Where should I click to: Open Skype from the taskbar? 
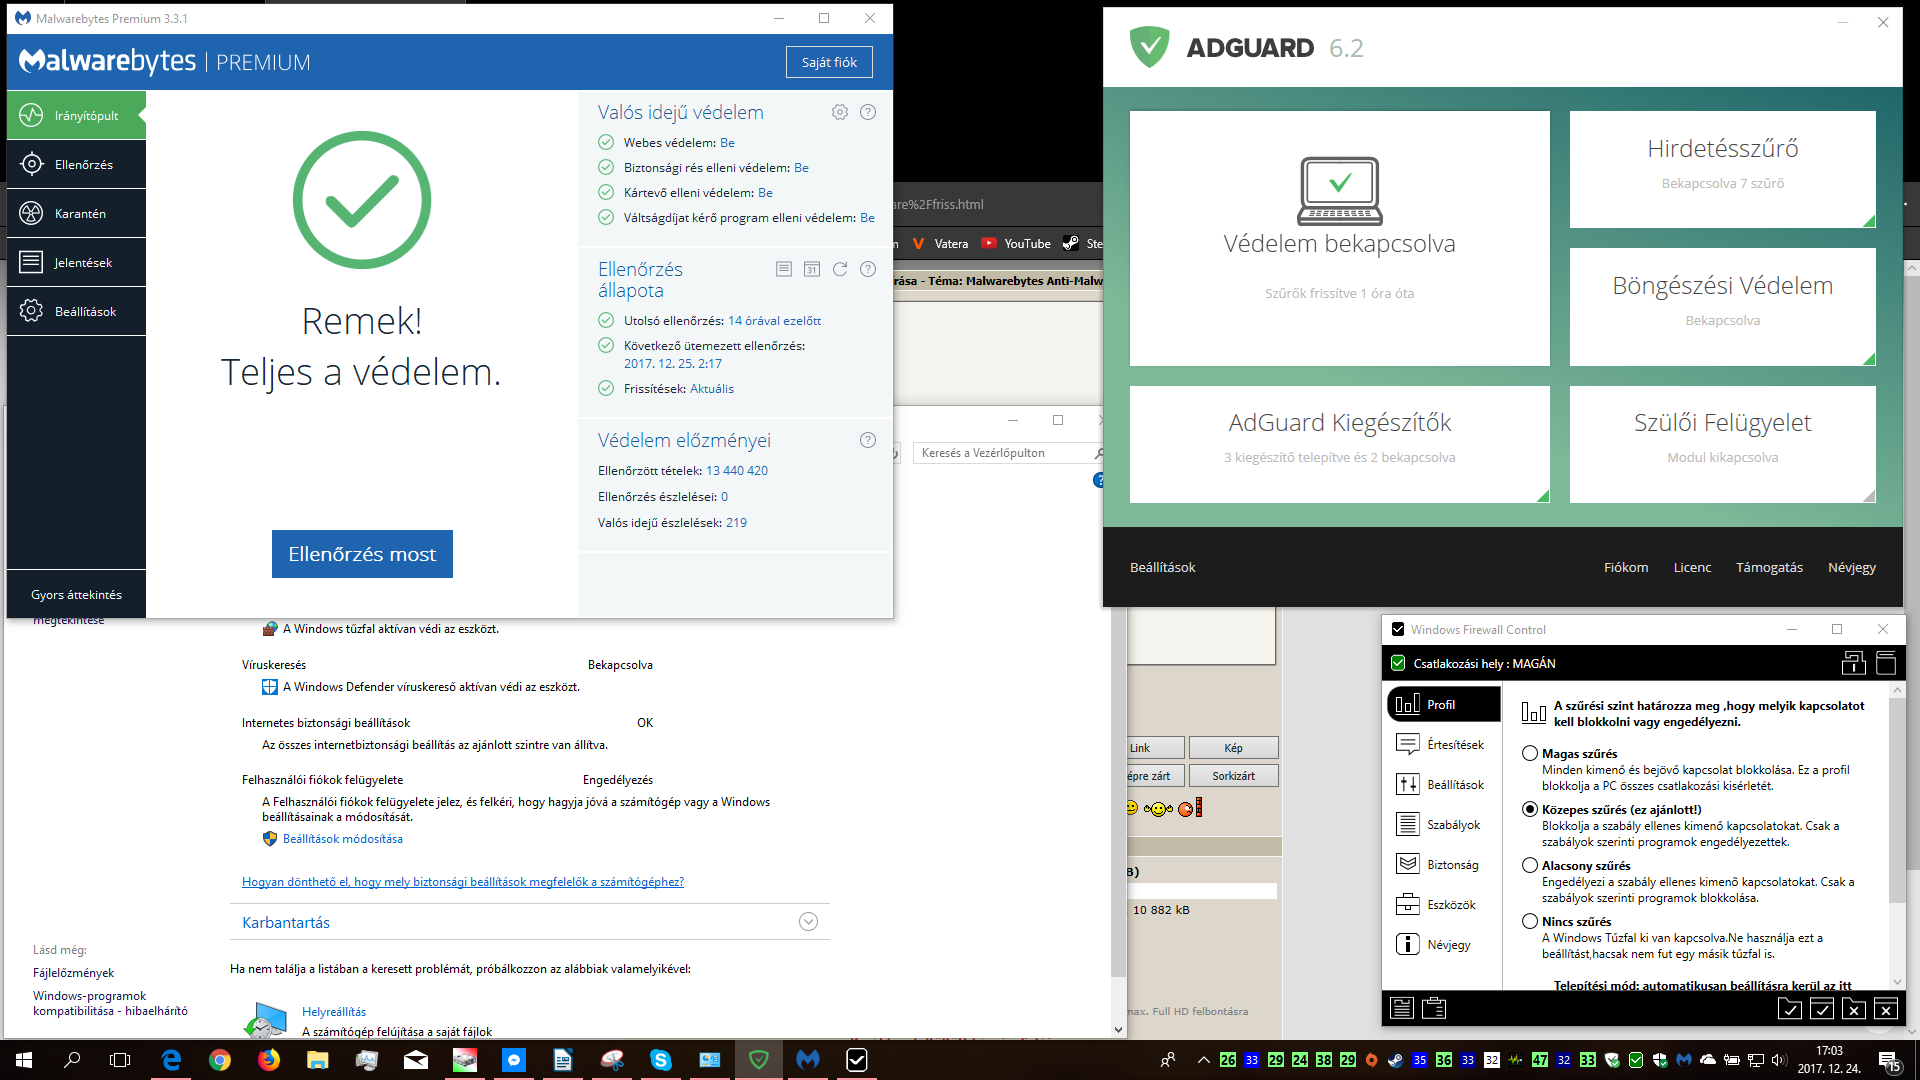coord(661,1060)
